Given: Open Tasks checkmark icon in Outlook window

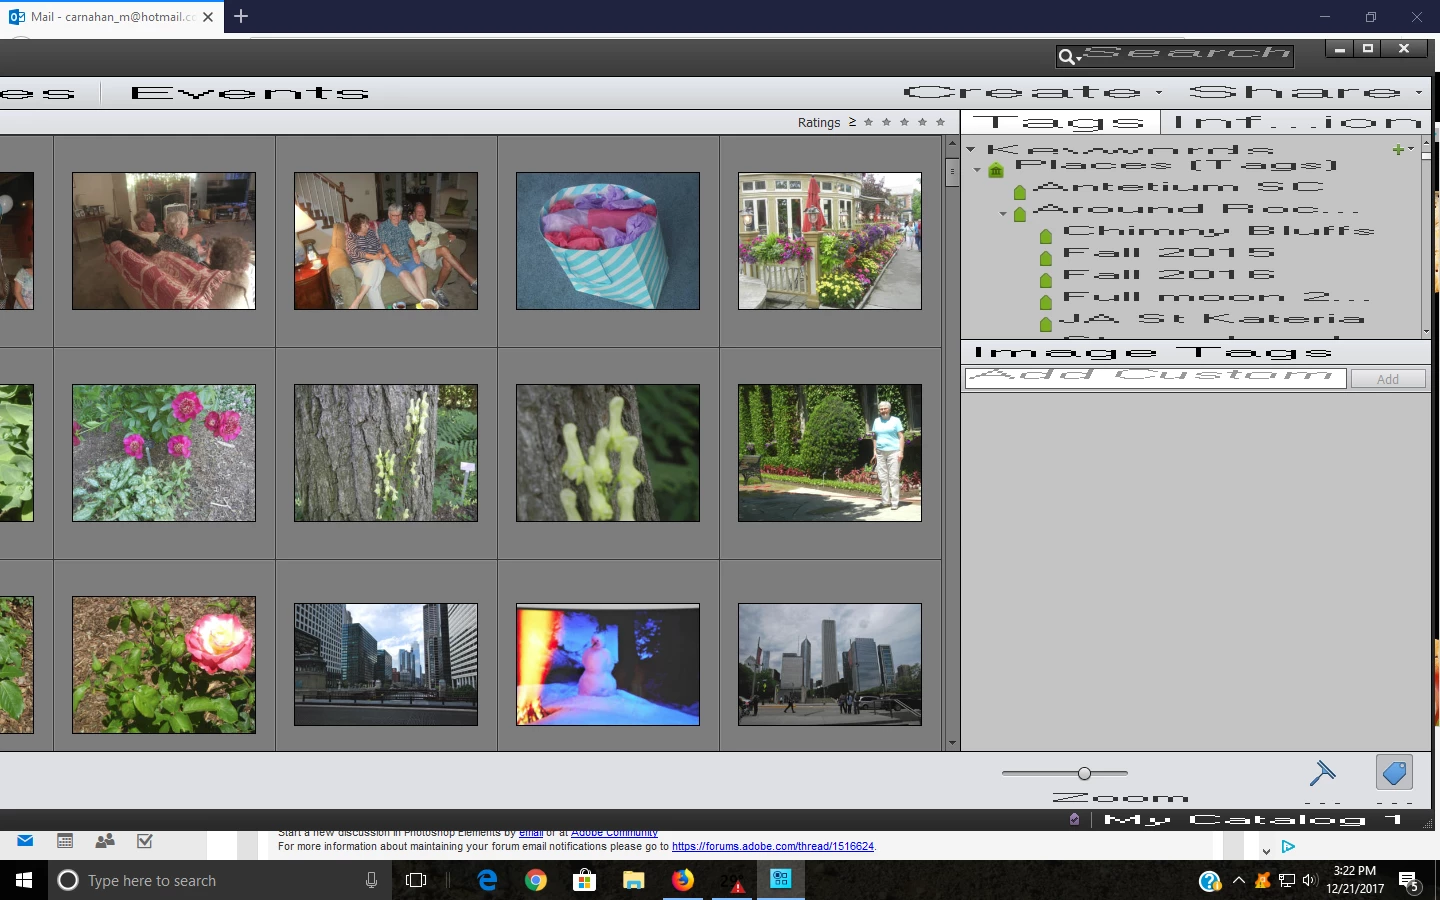Looking at the screenshot, I should point(145,841).
